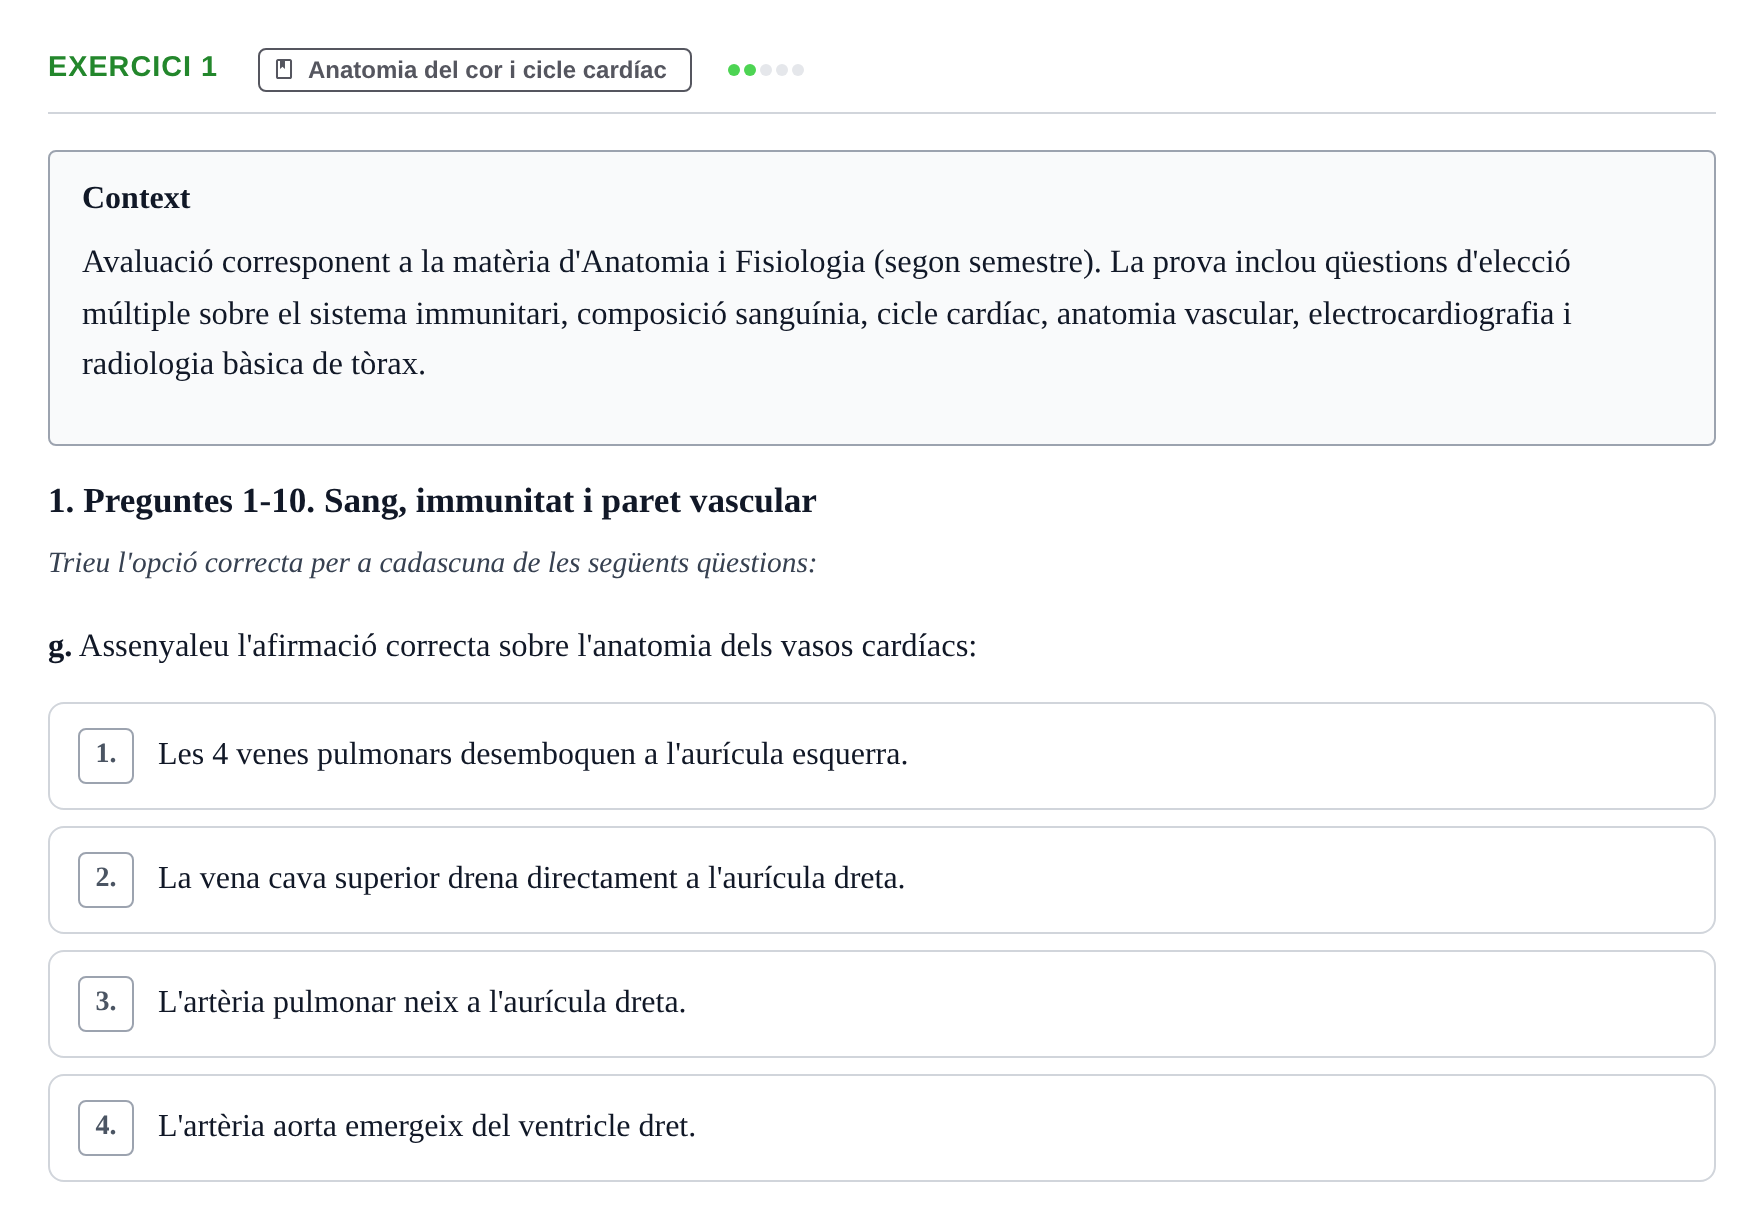
Task: Click the number 2 option badge
Action: pyautogui.click(x=106, y=880)
